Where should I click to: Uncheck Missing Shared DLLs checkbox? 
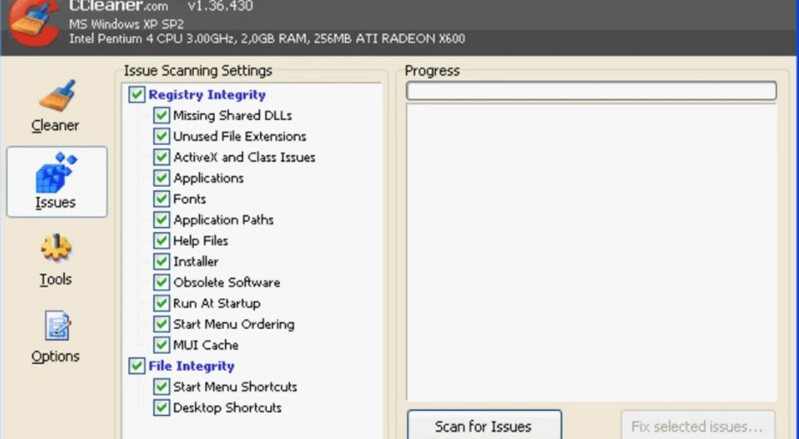161,116
